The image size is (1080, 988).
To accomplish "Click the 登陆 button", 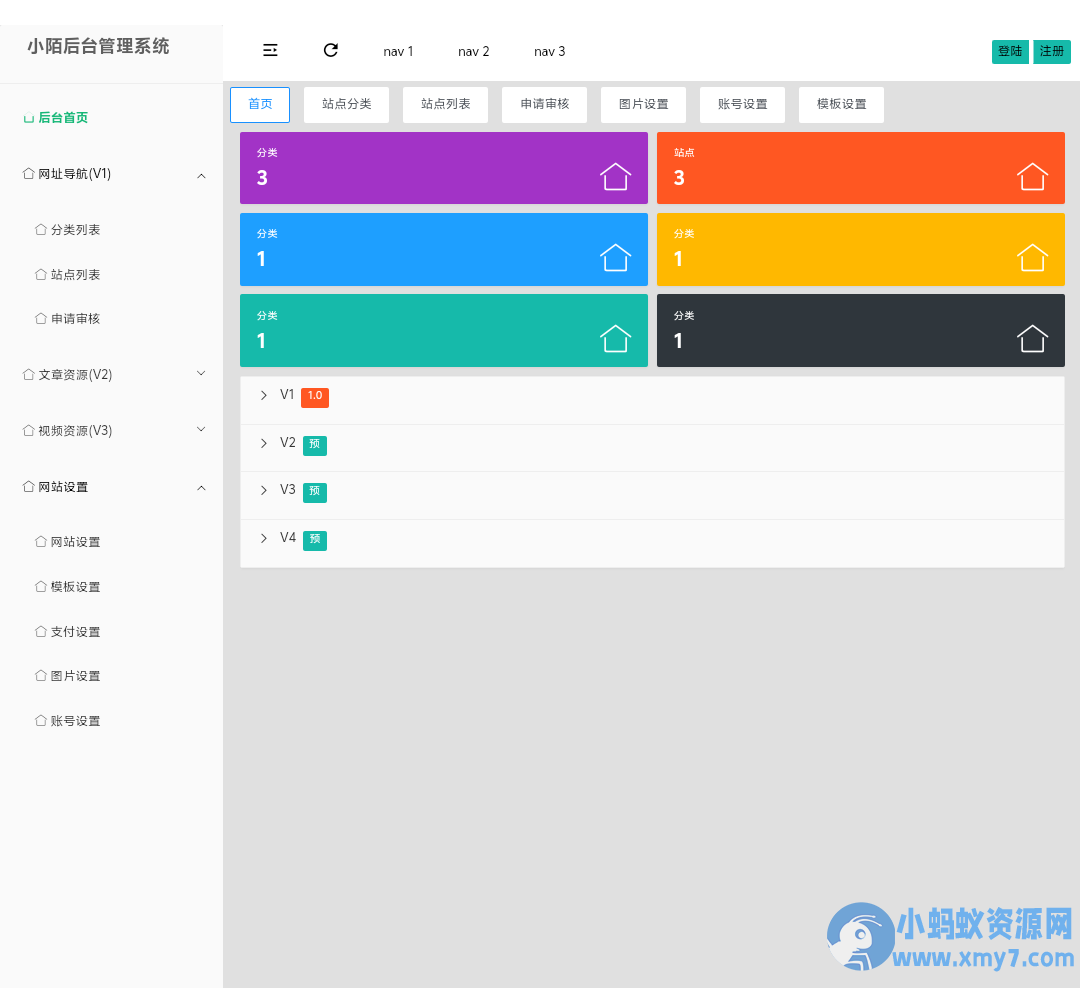I will tap(1010, 51).
